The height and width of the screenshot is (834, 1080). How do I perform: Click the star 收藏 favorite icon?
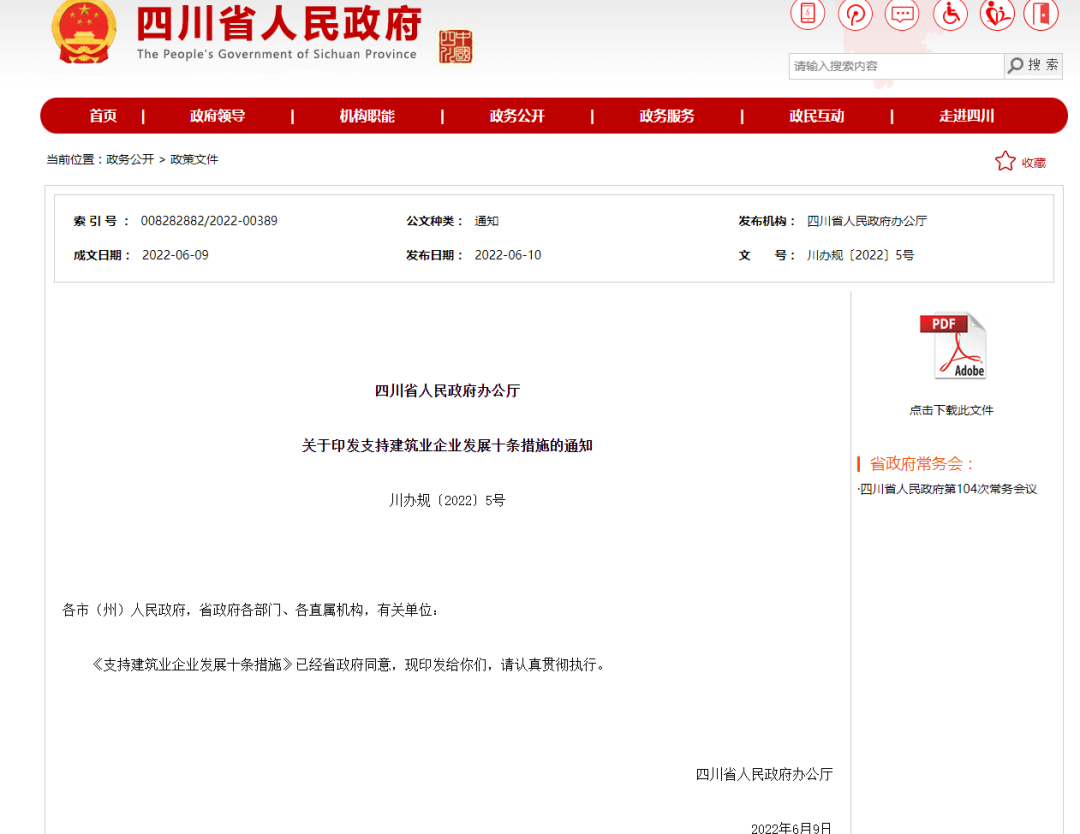coord(1005,161)
